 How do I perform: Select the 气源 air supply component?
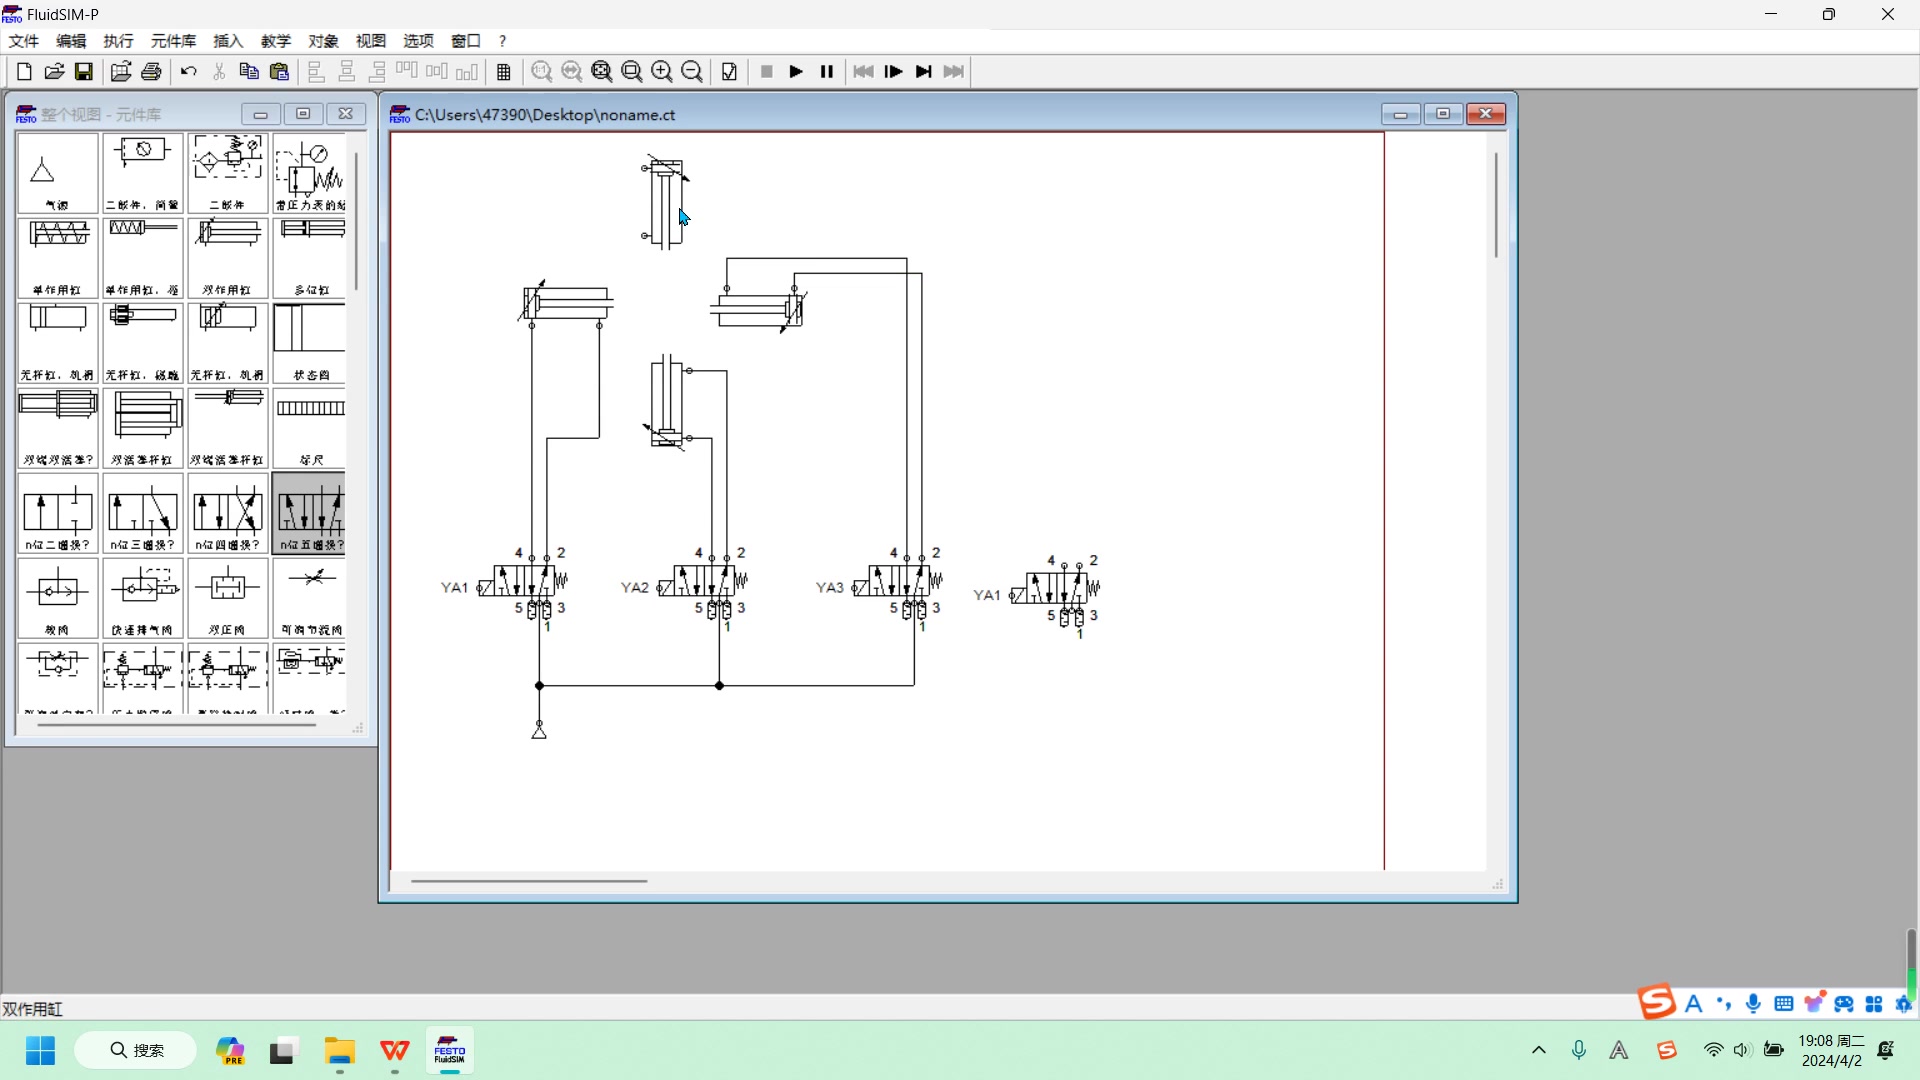click(57, 173)
